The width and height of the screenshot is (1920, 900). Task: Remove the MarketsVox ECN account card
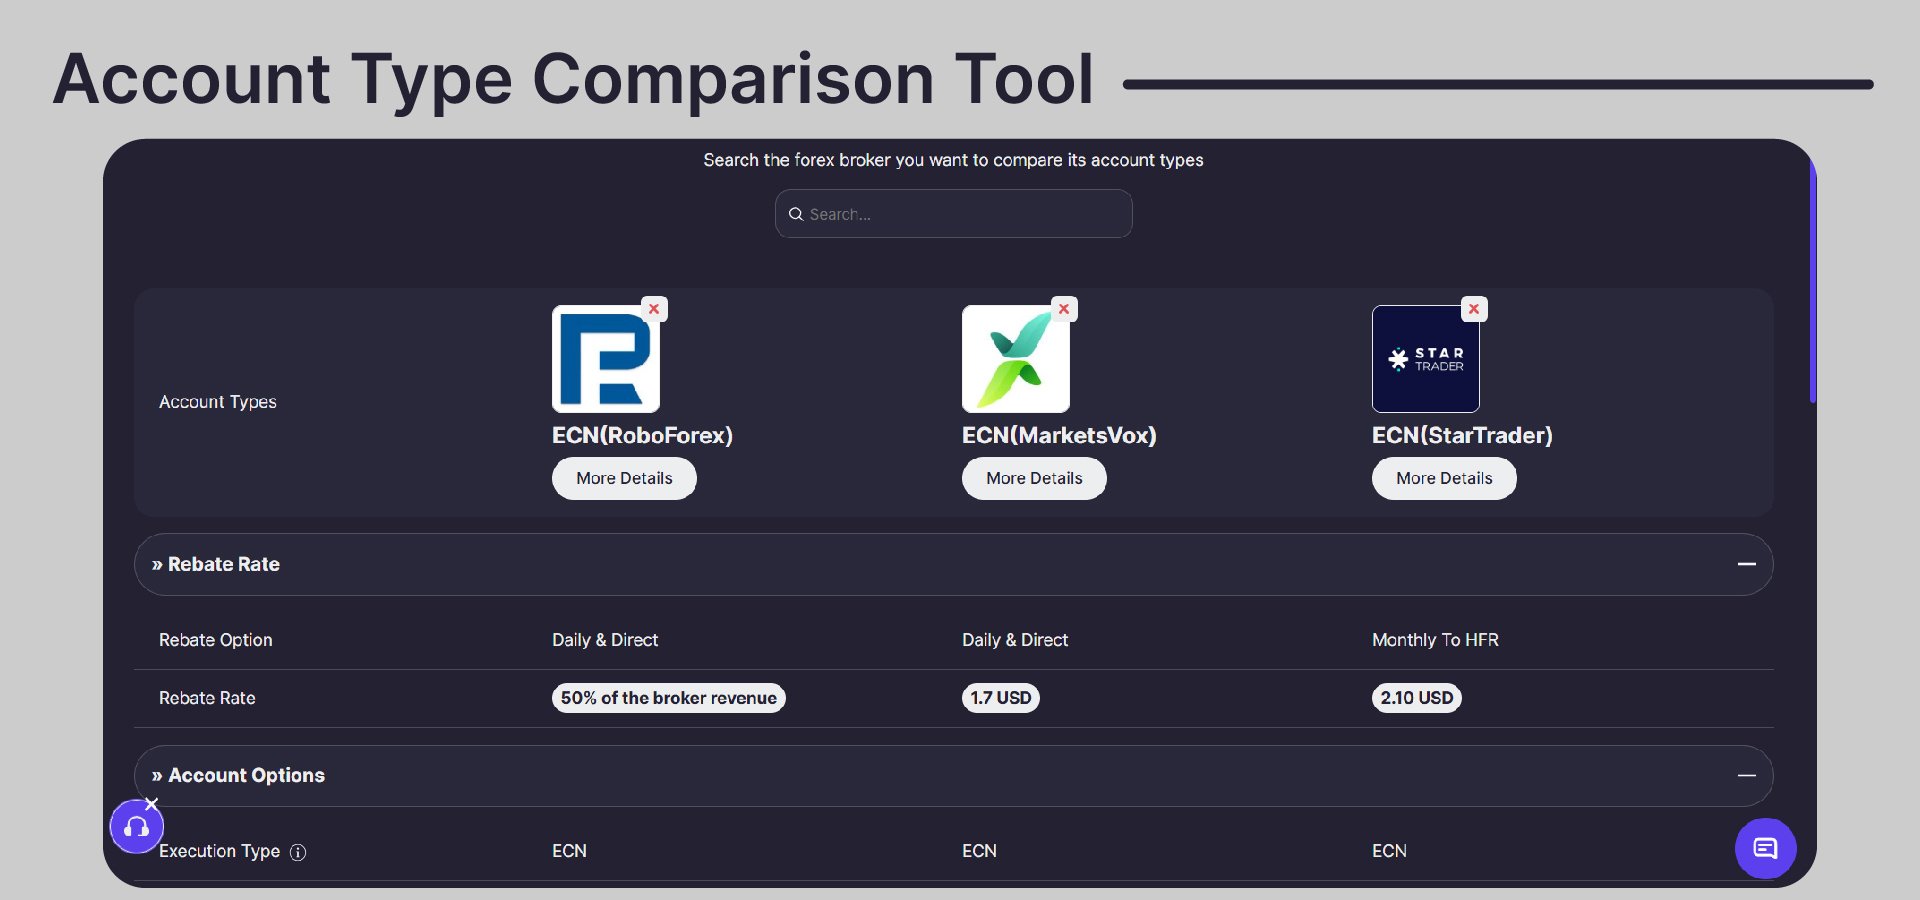point(1064,309)
